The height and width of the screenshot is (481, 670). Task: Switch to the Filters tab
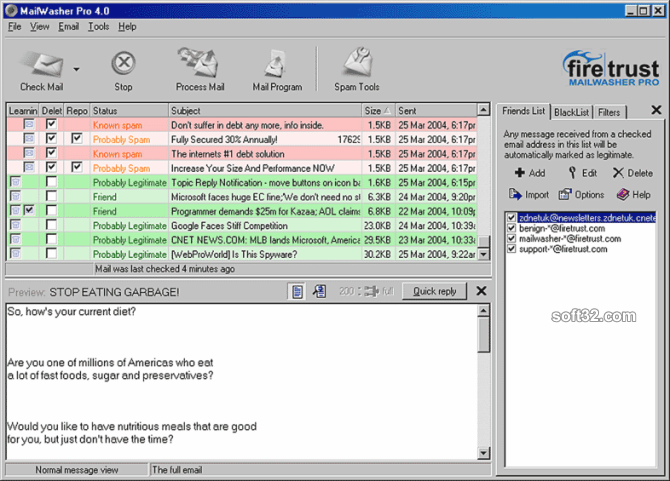point(609,112)
